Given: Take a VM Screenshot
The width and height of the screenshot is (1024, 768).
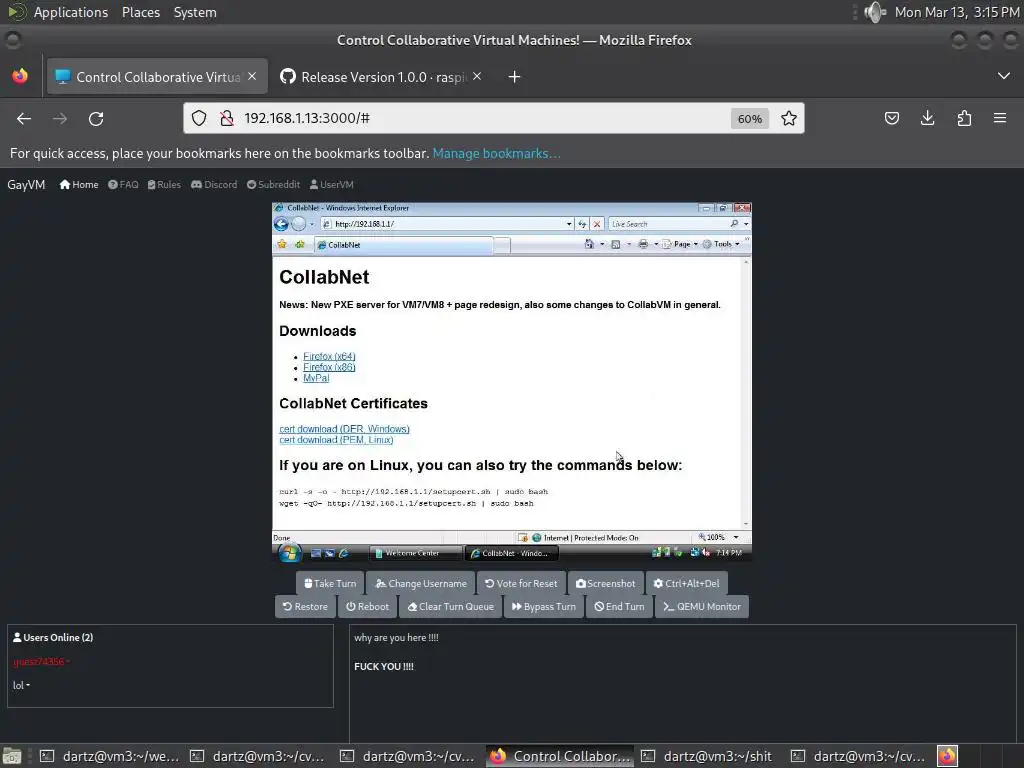Looking at the screenshot, I should tap(605, 583).
